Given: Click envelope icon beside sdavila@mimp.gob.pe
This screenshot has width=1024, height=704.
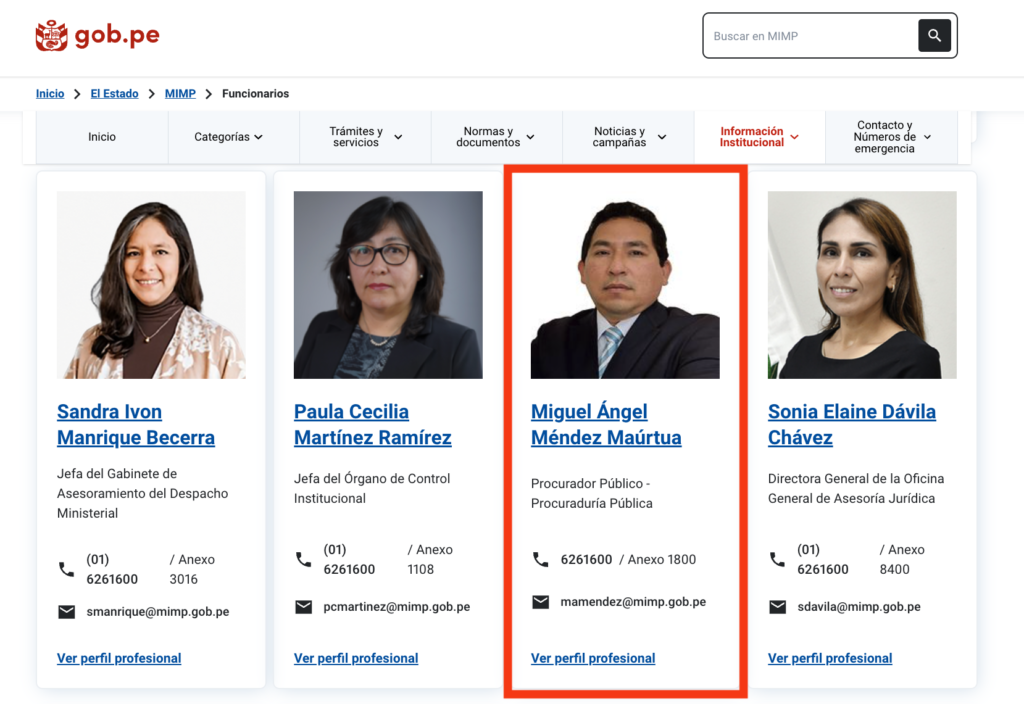Looking at the screenshot, I should click(777, 607).
